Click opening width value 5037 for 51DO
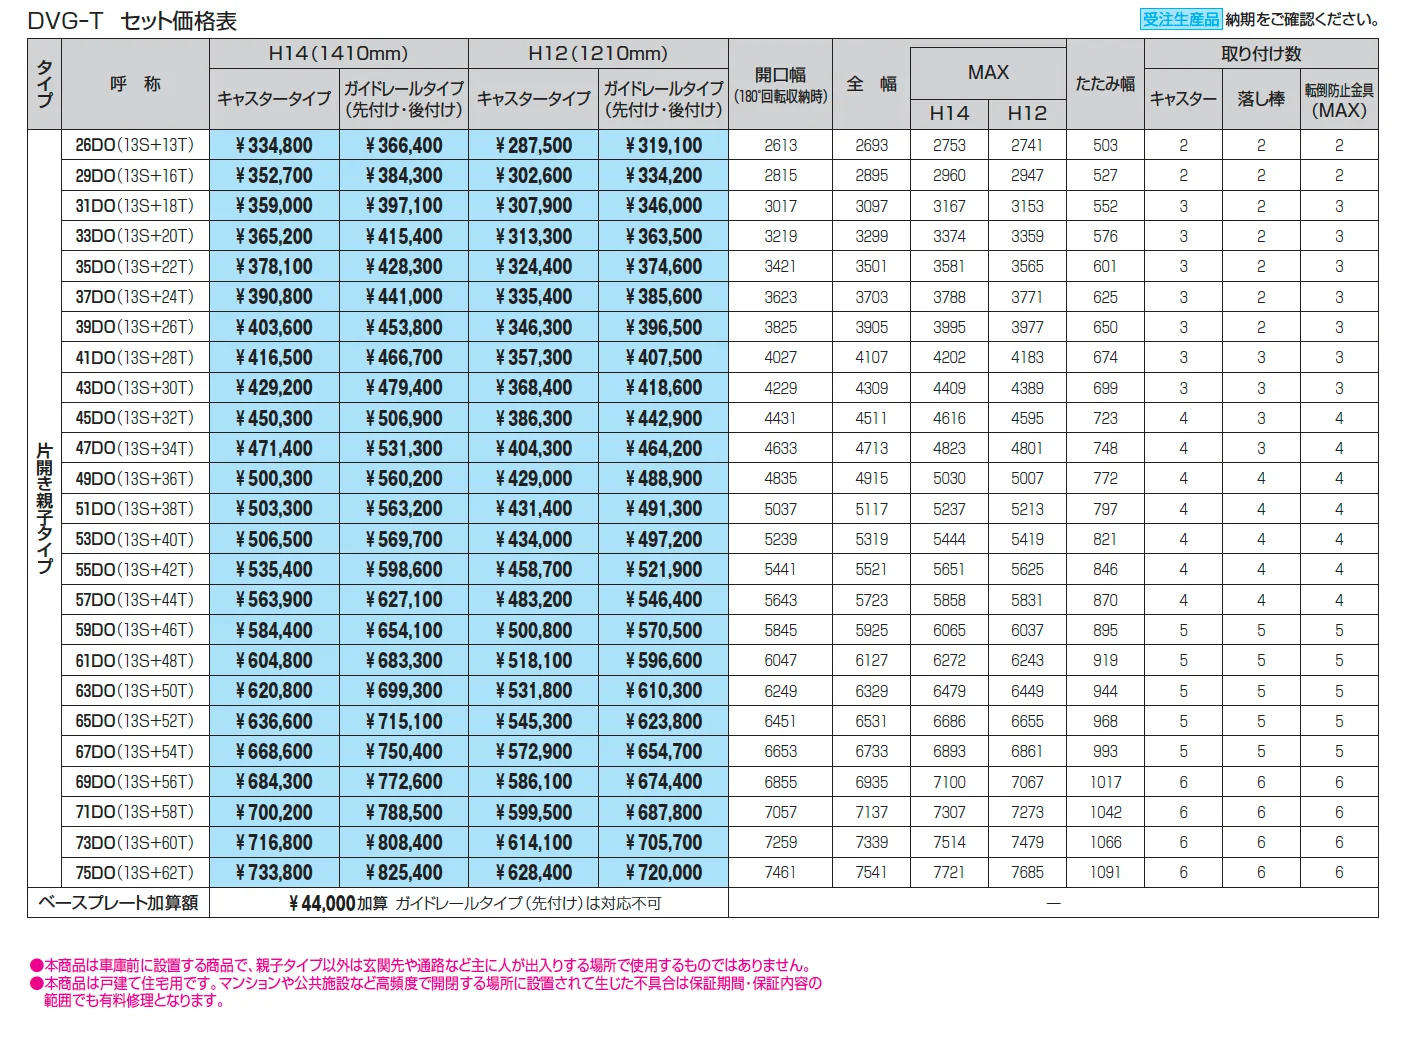Viewport: 1406px width, 1038px height. click(x=780, y=509)
